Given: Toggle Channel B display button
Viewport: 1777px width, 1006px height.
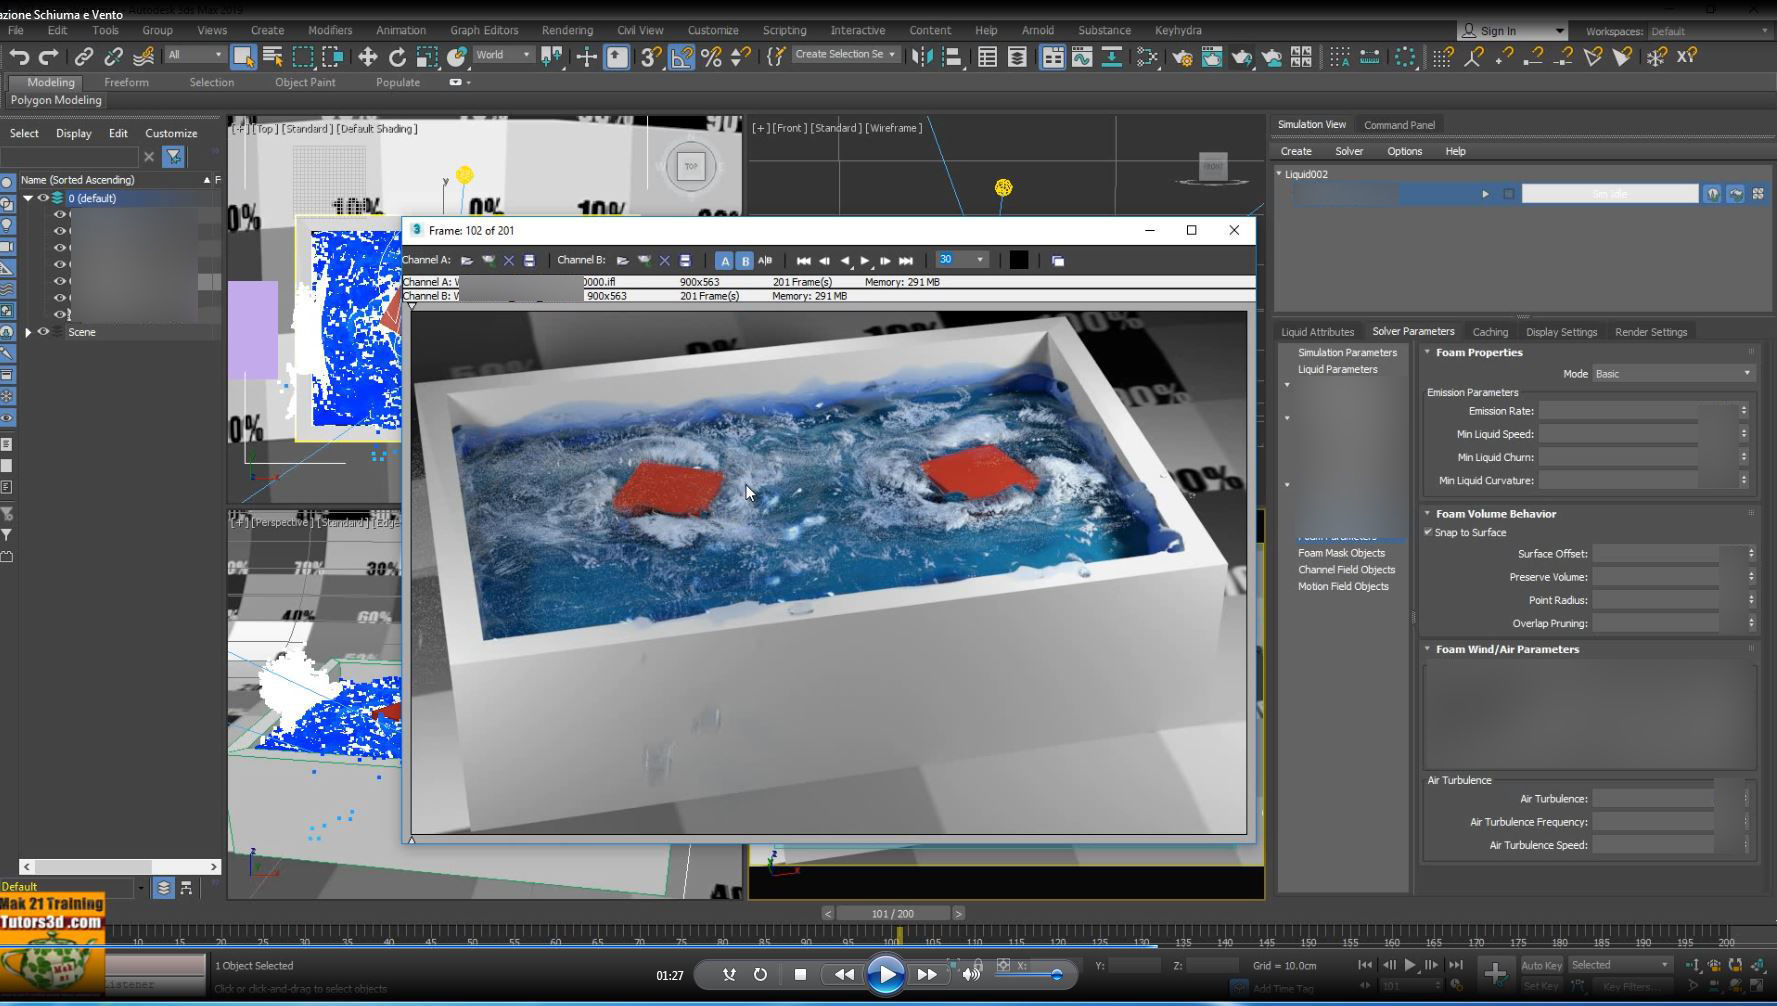Looking at the screenshot, I should 745,261.
